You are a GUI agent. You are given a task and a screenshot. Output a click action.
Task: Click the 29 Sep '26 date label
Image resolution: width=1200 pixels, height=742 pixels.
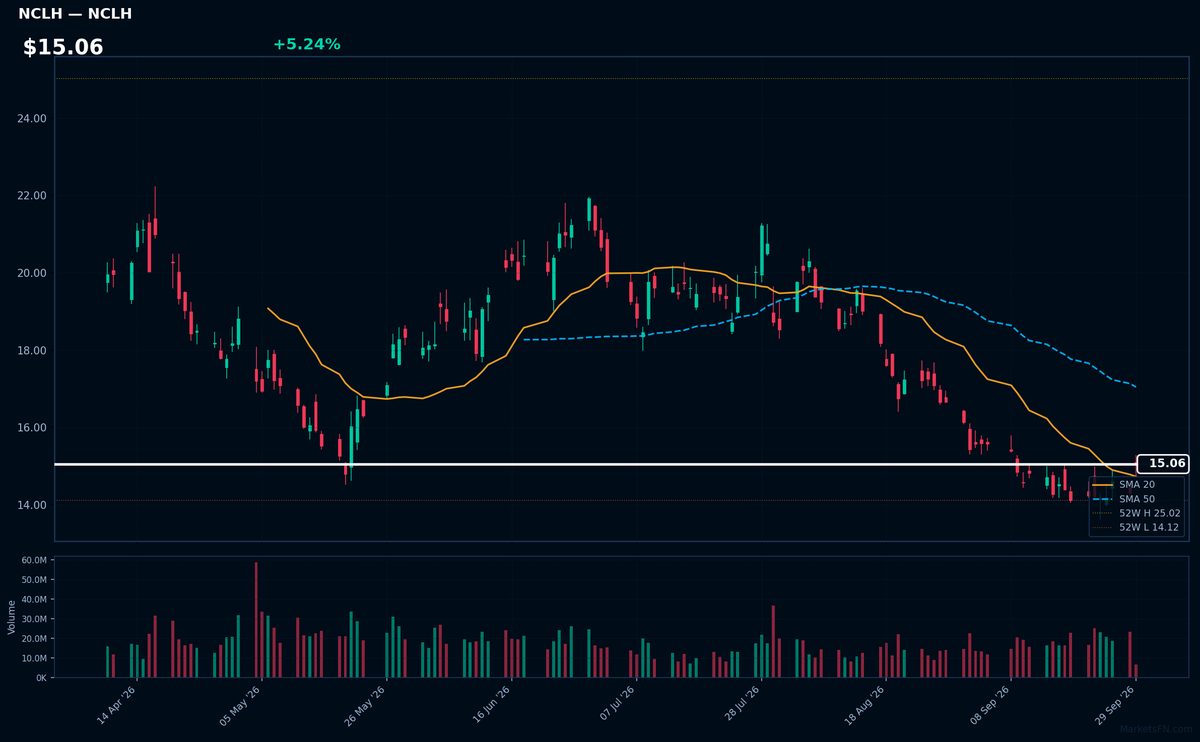[1116, 704]
